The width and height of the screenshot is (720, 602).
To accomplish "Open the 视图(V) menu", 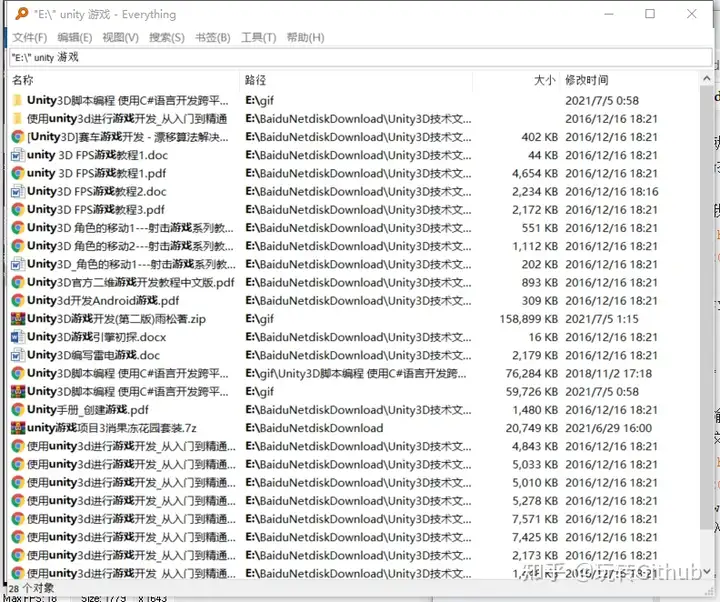I will click(x=120, y=37).
